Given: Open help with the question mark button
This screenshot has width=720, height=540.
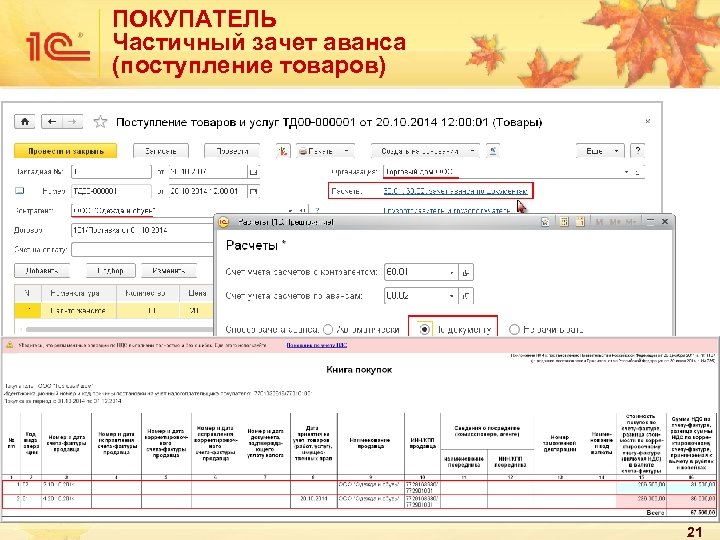Looking at the screenshot, I should coord(638,151).
